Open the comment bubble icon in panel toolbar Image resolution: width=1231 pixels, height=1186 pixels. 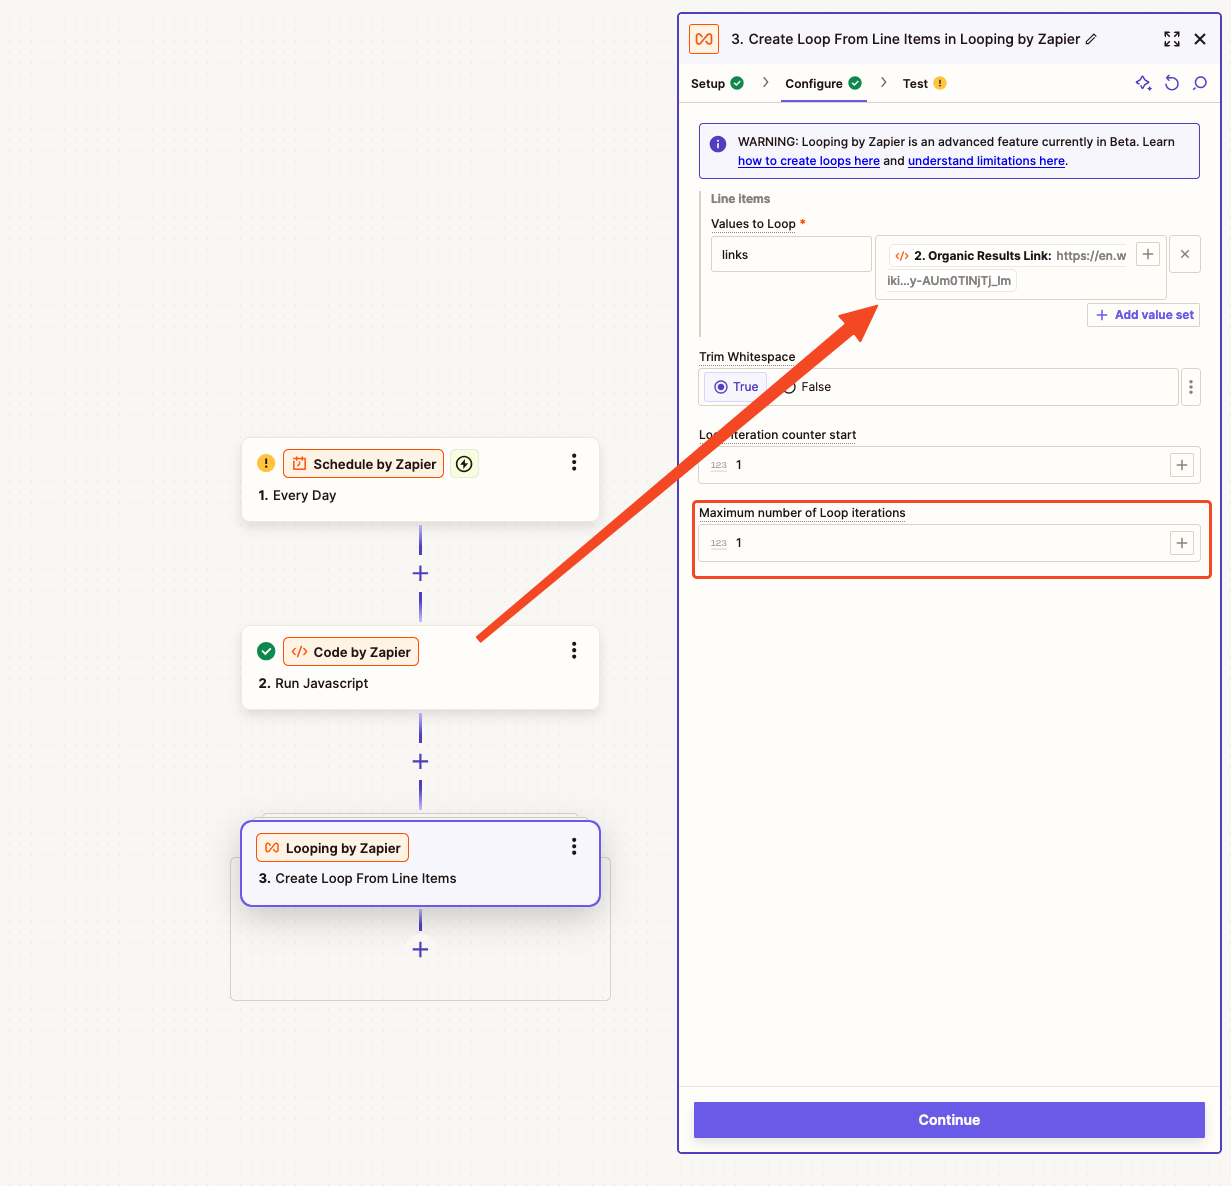[x=1200, y=83]
